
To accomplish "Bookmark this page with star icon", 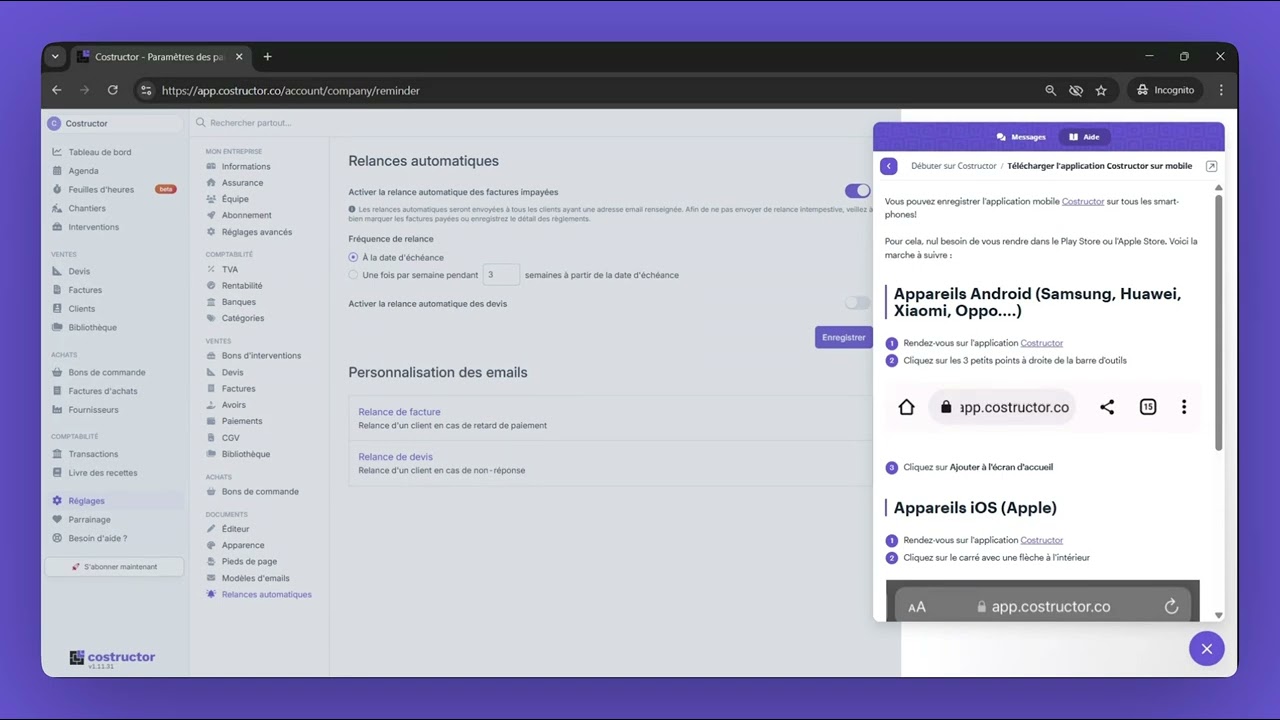I will [1101, 90].
